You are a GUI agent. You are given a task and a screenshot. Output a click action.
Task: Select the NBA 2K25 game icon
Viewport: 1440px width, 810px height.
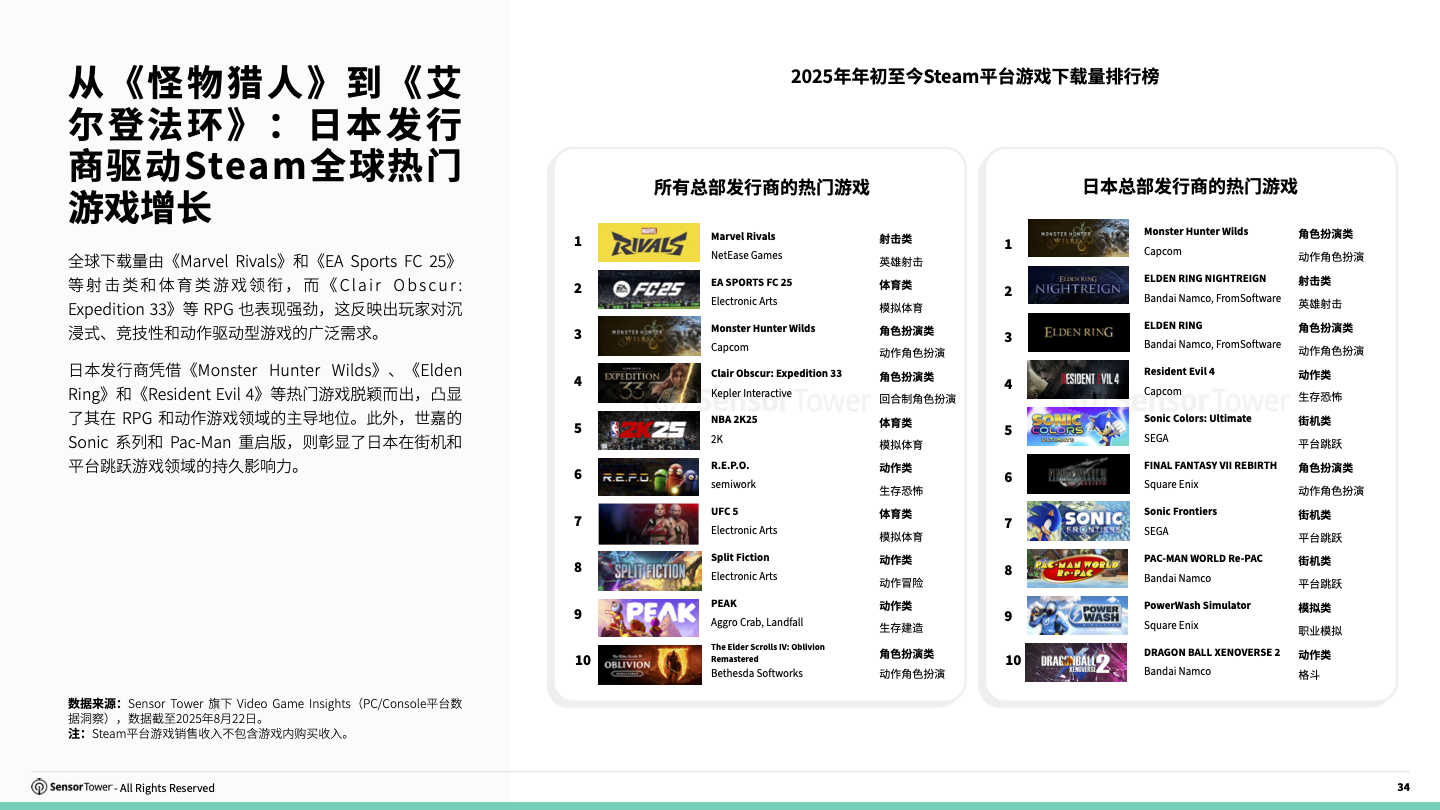[649, 430]
